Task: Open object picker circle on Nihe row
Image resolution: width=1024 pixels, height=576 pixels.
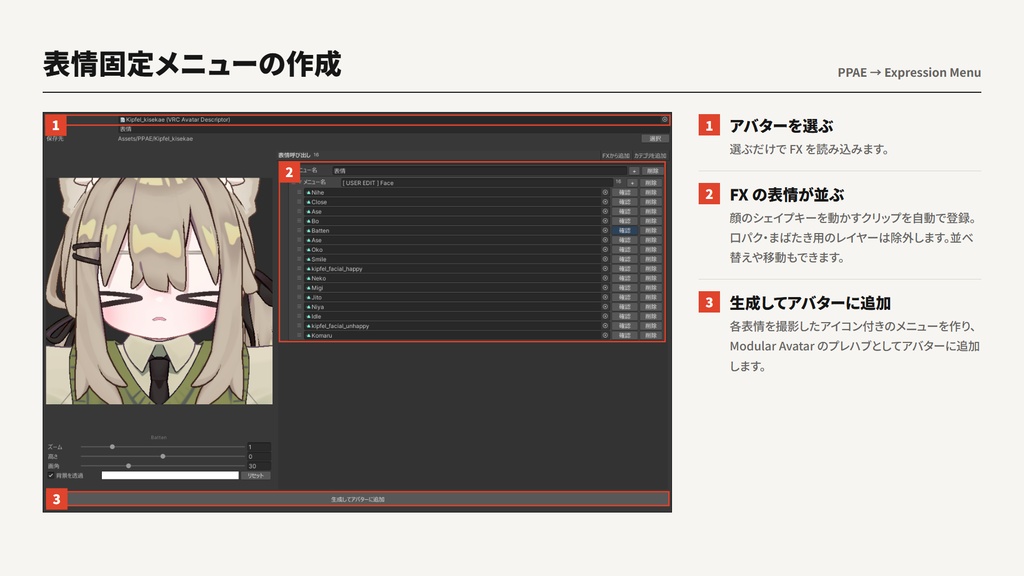Action: pyautogui.click(x=605, y=193)
